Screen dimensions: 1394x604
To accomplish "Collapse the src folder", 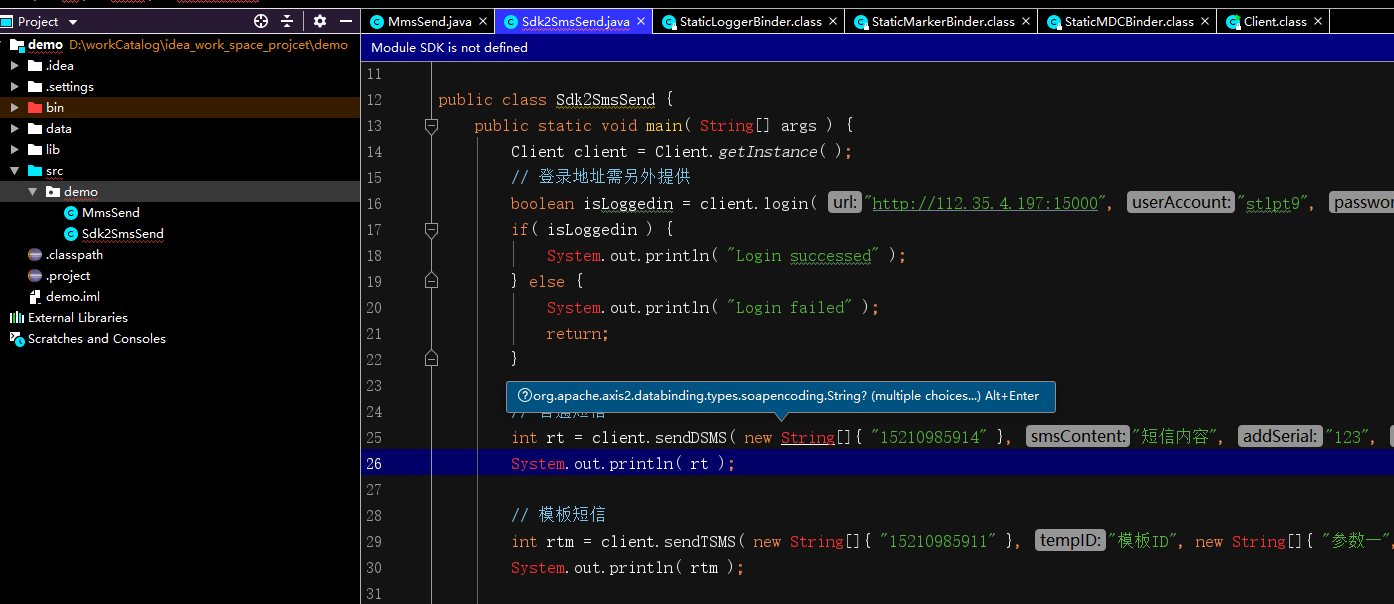I will (16, 170).
